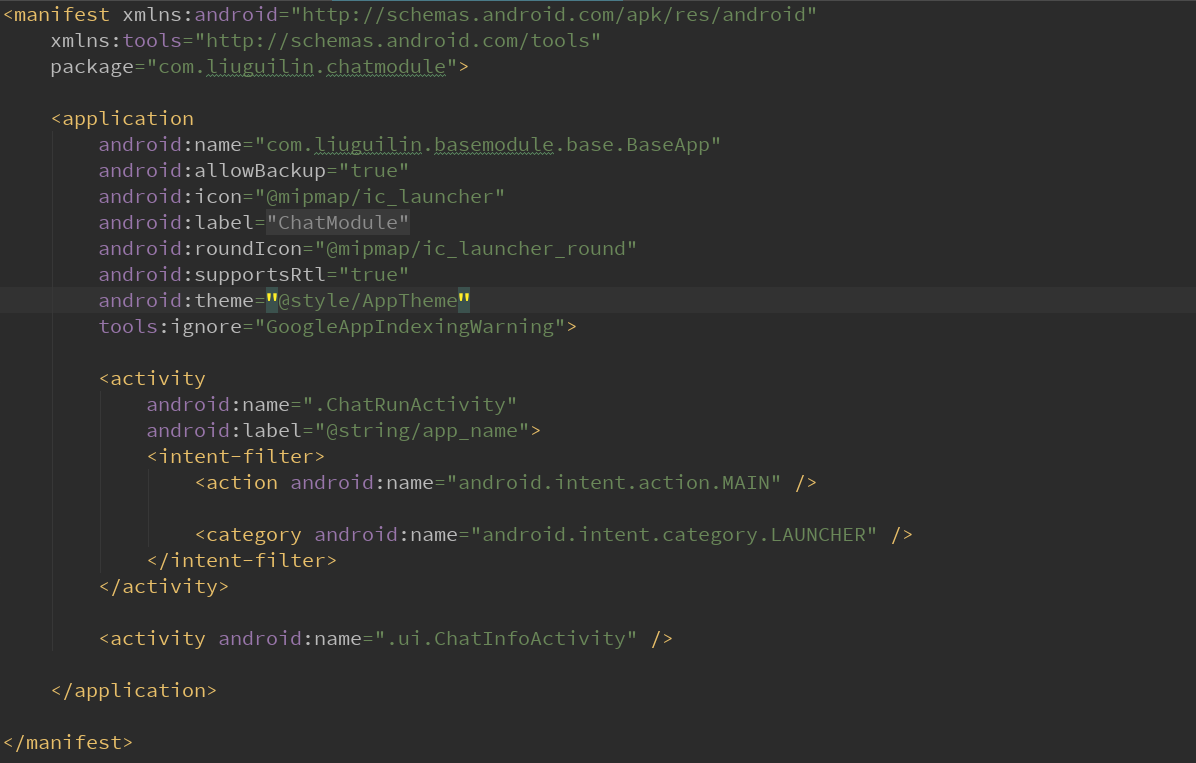Screen dimensions: 1196x763
Task: Click the <category tag name
Action: (x=248, y=534)
